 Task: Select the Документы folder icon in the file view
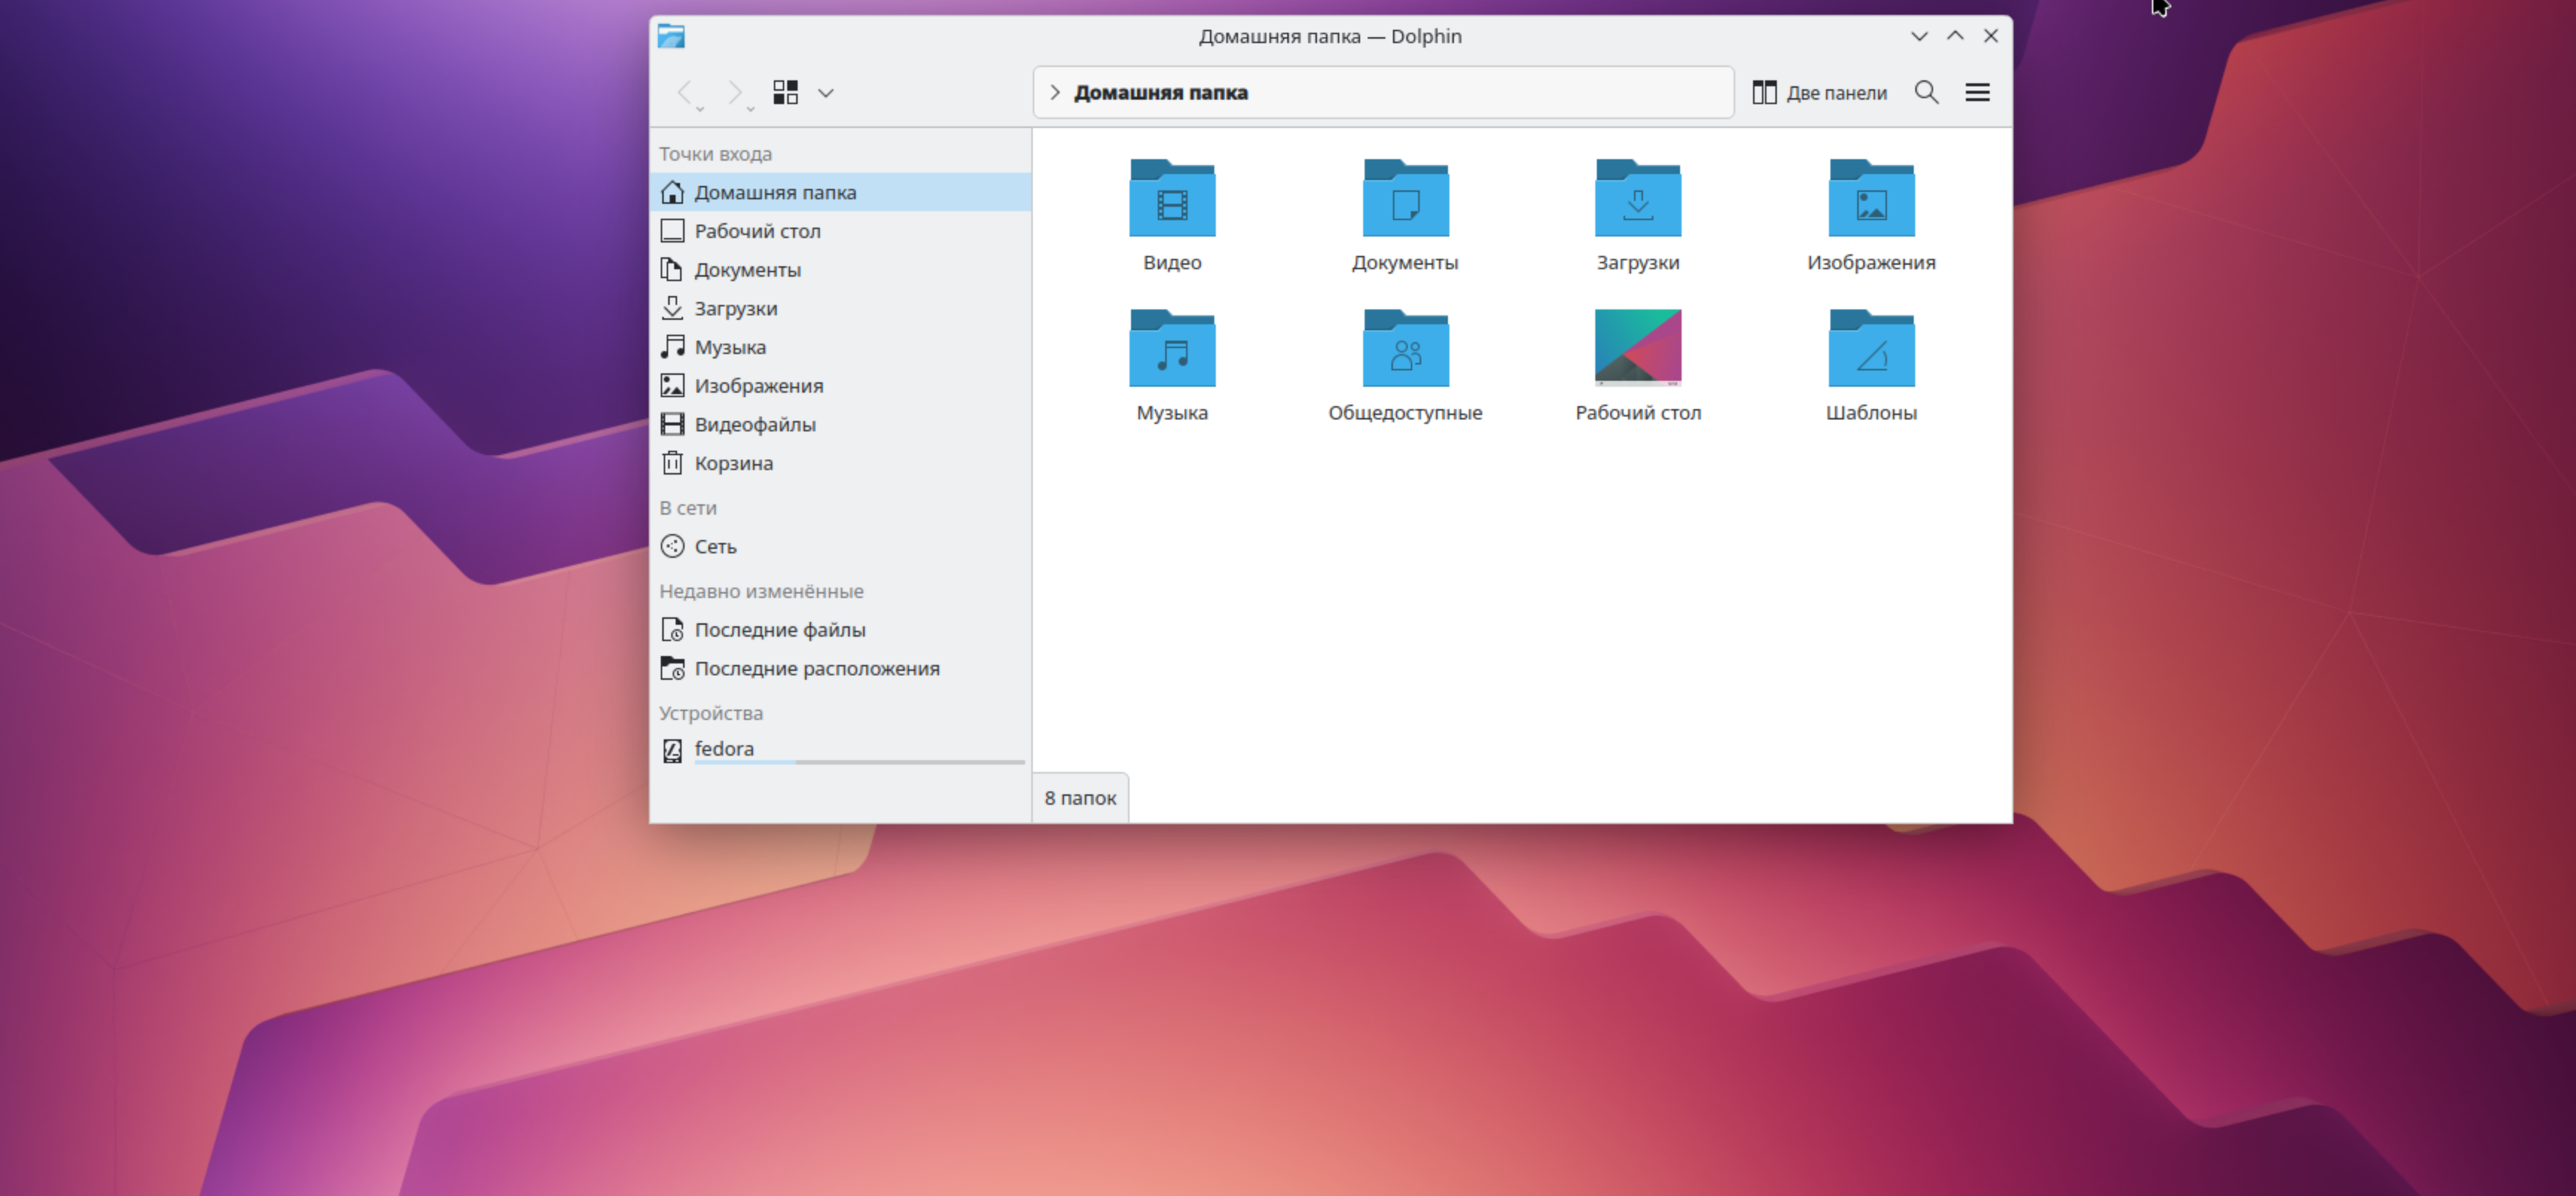[x=1405, y=198]
